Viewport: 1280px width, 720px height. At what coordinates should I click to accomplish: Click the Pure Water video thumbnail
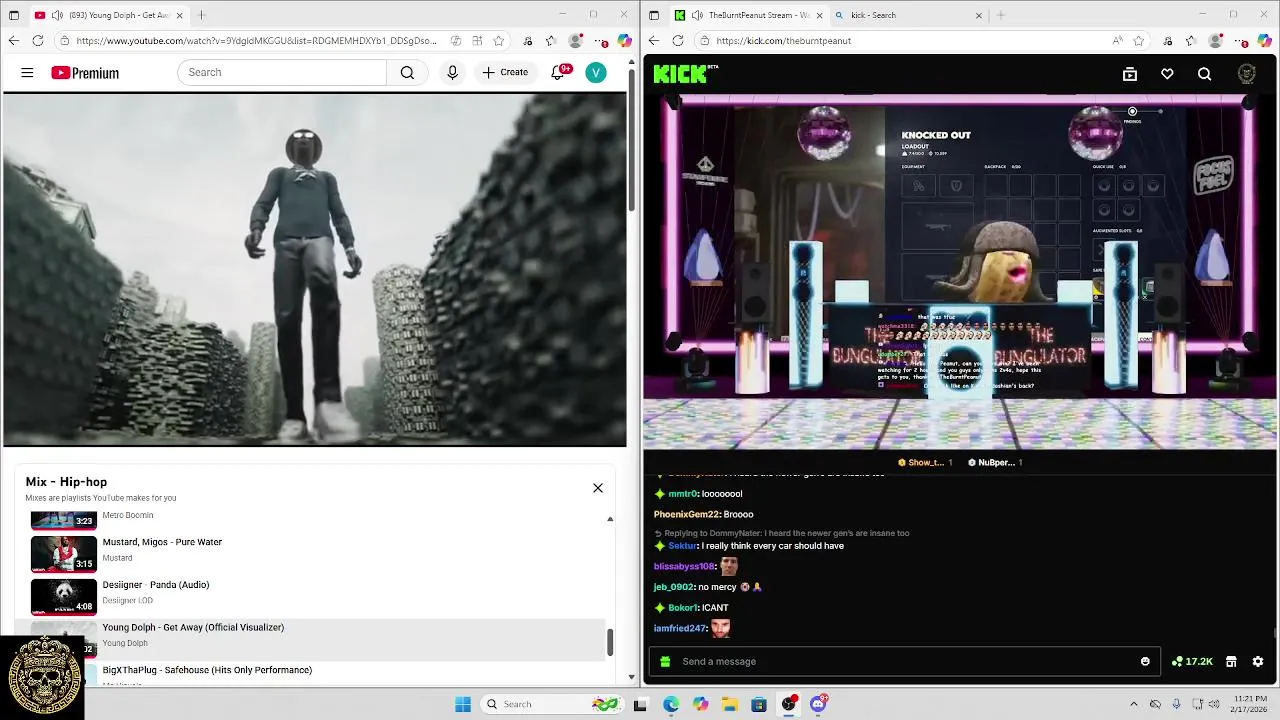pos(64,554)
